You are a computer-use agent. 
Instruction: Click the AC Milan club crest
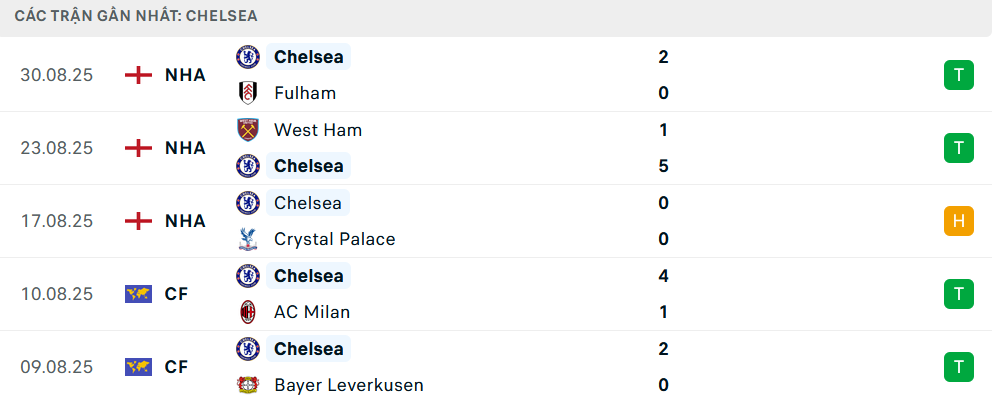pos(247,312)
